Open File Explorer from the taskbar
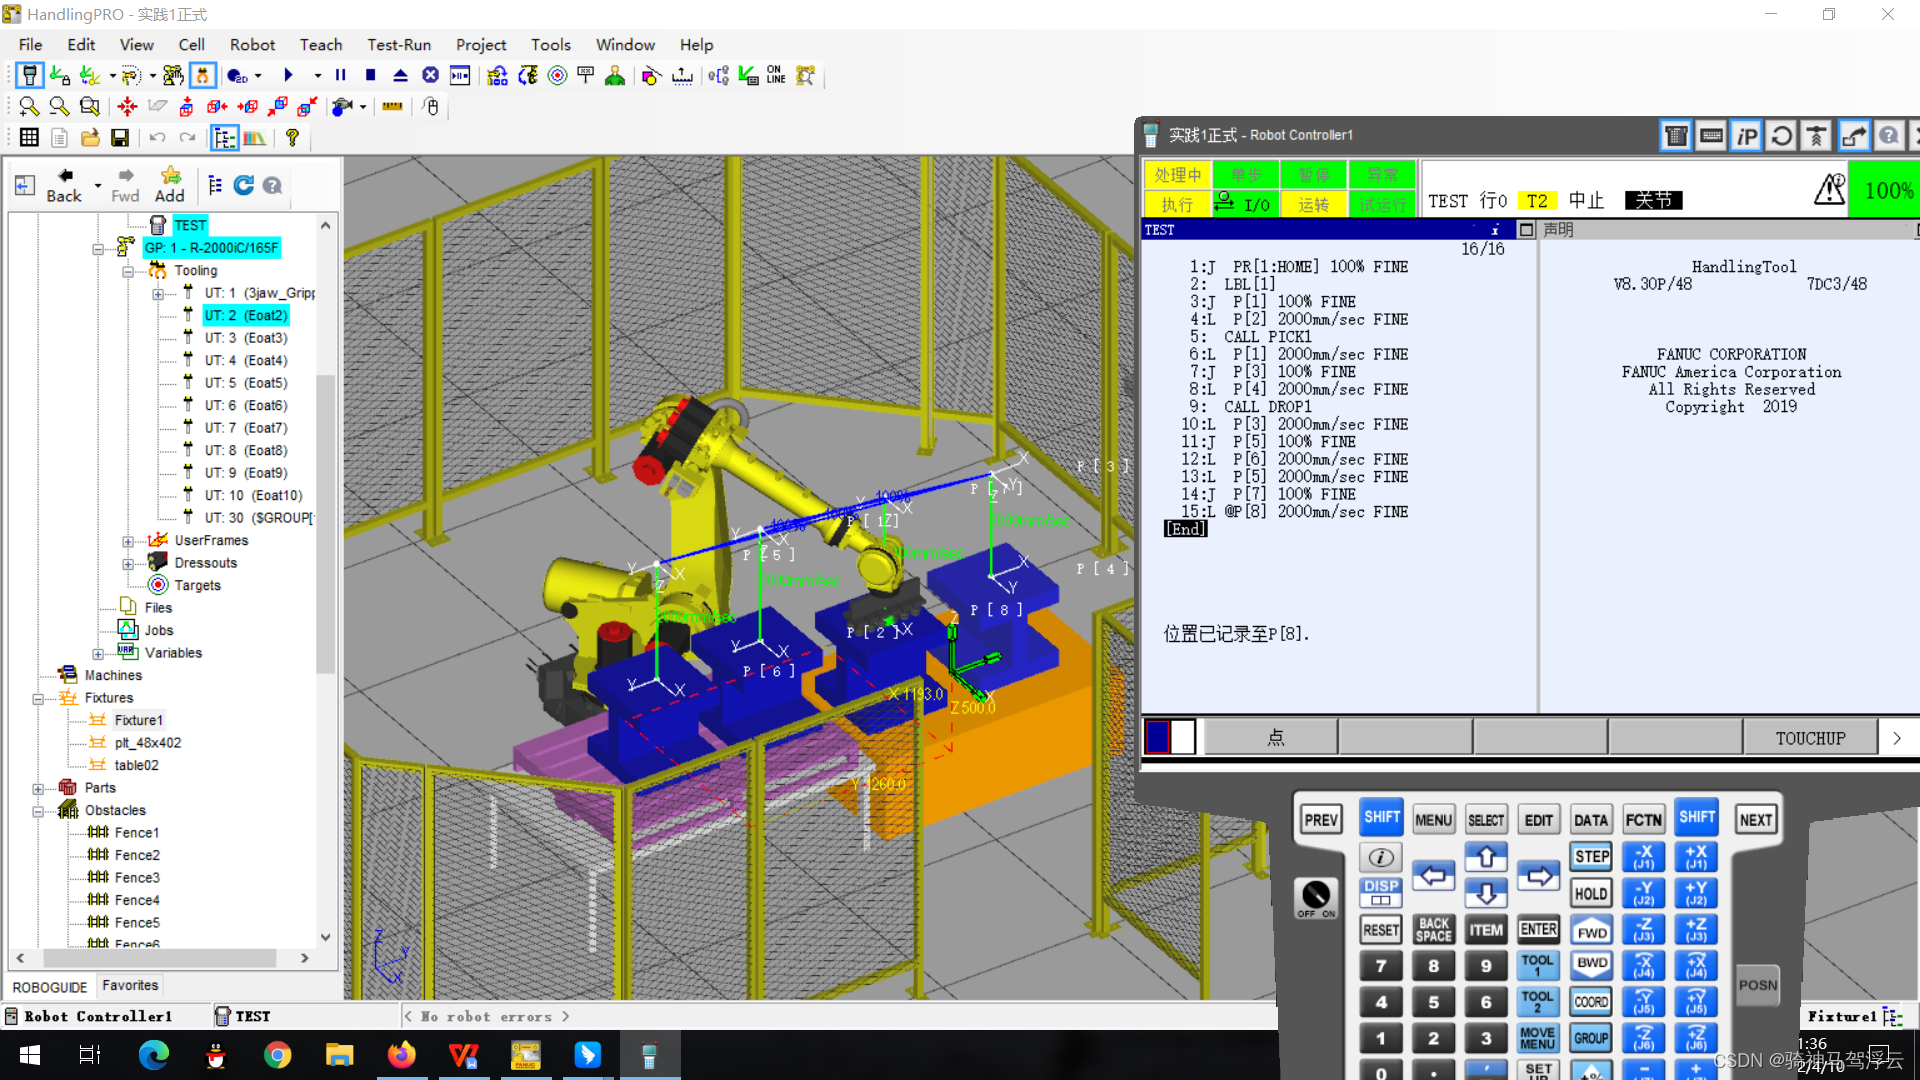Viewport: 1920px width, 1080px height. (x=340, y=1055)
